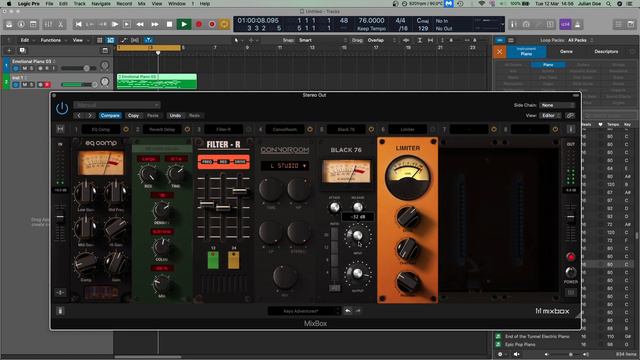Toggle power for slot 2 Reverb Delay

click(x=187, y=129)
